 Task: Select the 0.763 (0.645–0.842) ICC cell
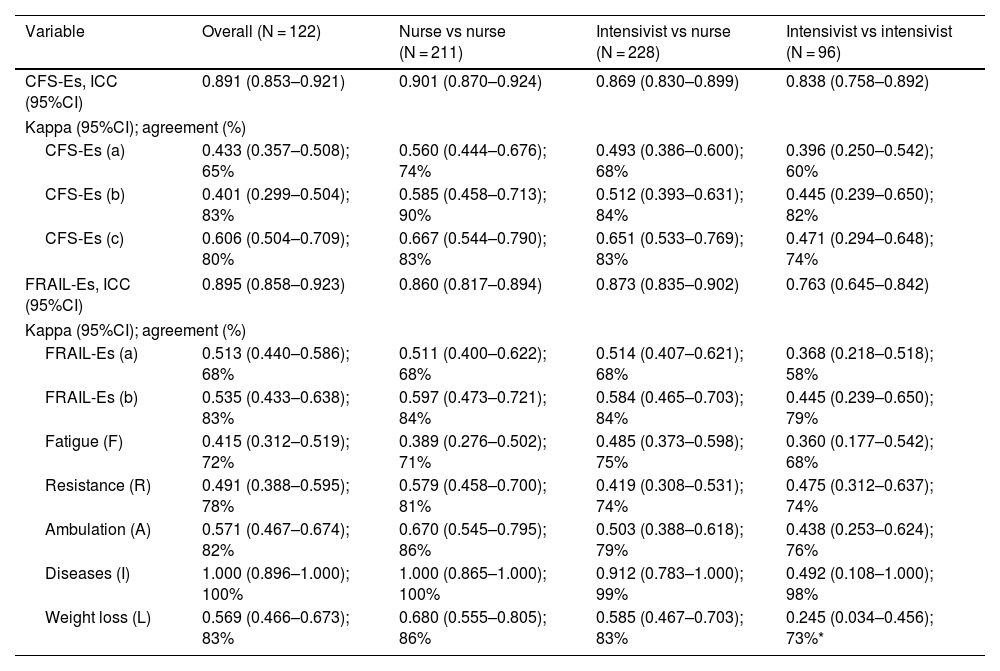pos(857,285)
